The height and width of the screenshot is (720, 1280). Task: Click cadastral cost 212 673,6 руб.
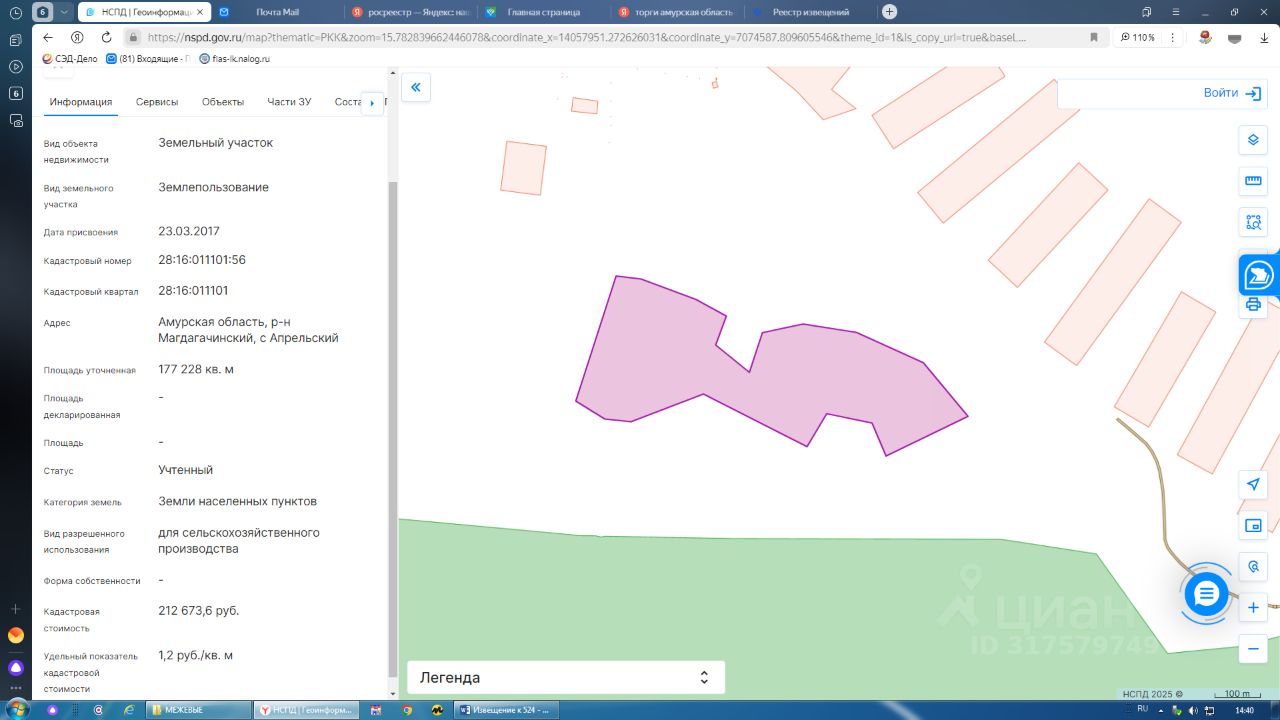tap(199, 610)
